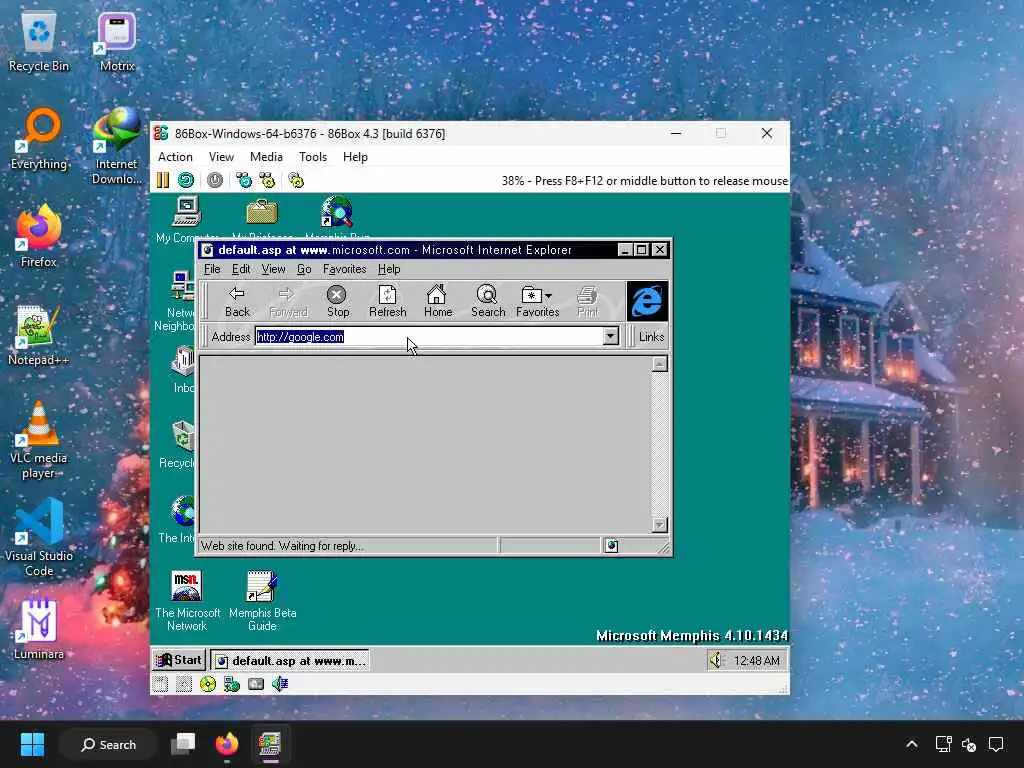Click the Address field containing http://google.com

[428, 336]
